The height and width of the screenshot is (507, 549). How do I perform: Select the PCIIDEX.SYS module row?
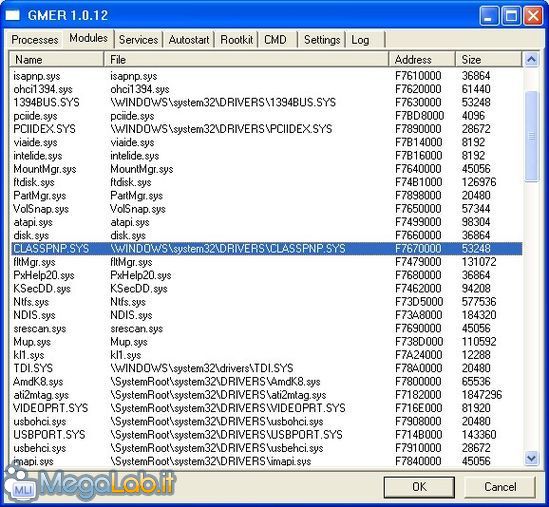267,129
